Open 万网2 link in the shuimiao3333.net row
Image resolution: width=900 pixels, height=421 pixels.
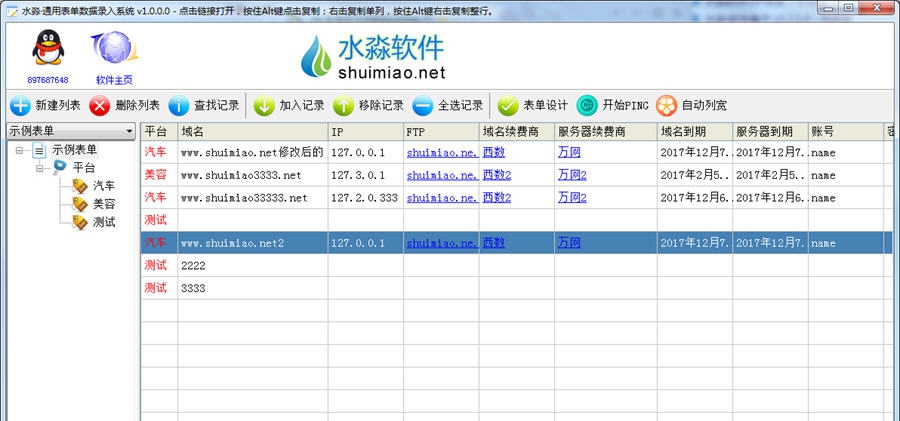(x=572, y=175)
